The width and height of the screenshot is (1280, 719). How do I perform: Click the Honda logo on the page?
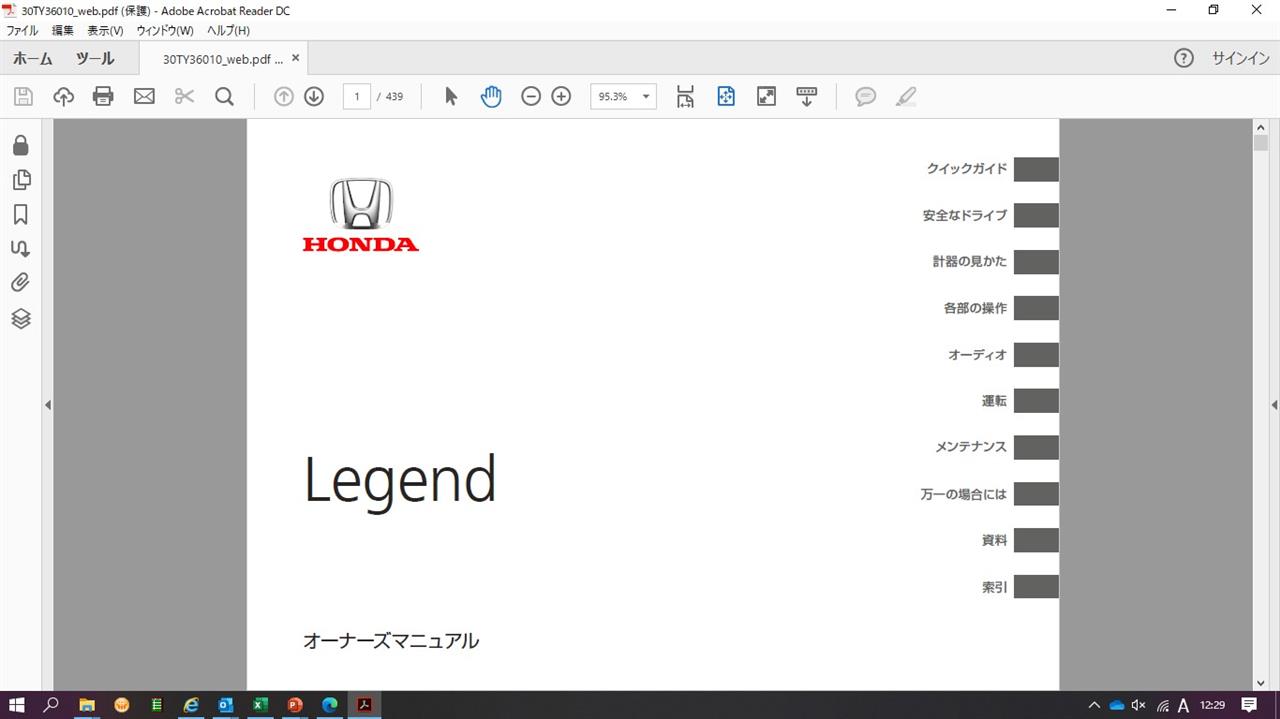[361, 215]
